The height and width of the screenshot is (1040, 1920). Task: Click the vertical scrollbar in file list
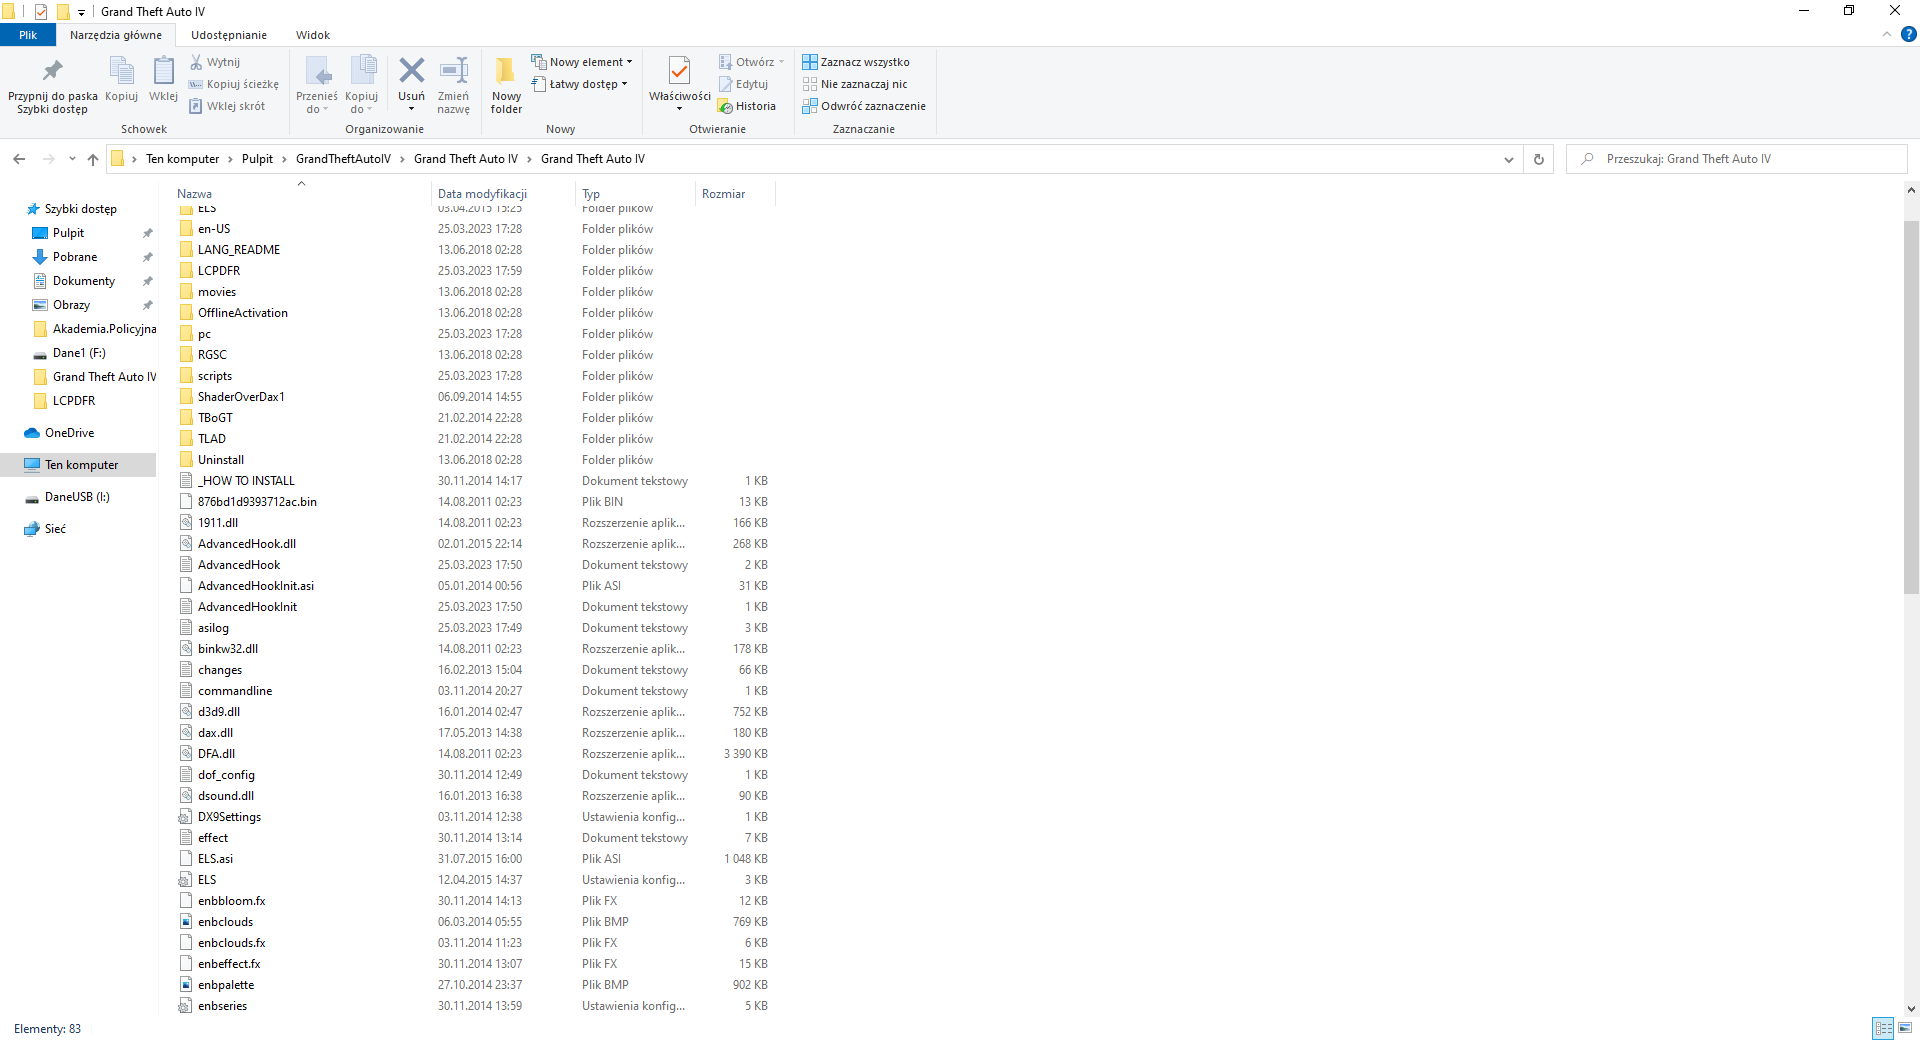coord(1911,400)
